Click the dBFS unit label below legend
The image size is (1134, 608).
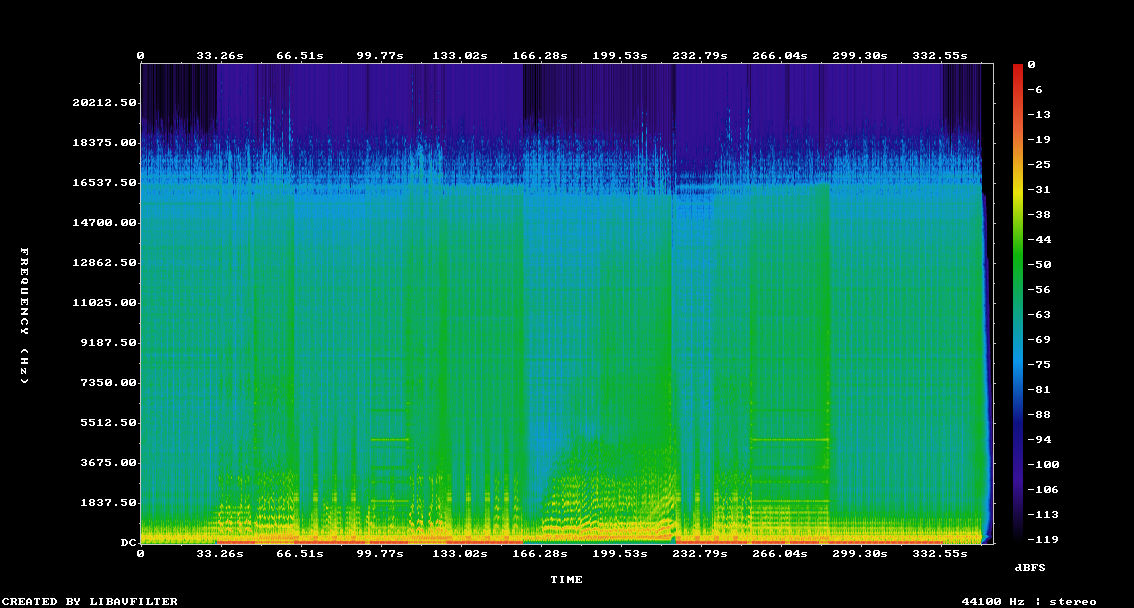[x=1030, y=567]
